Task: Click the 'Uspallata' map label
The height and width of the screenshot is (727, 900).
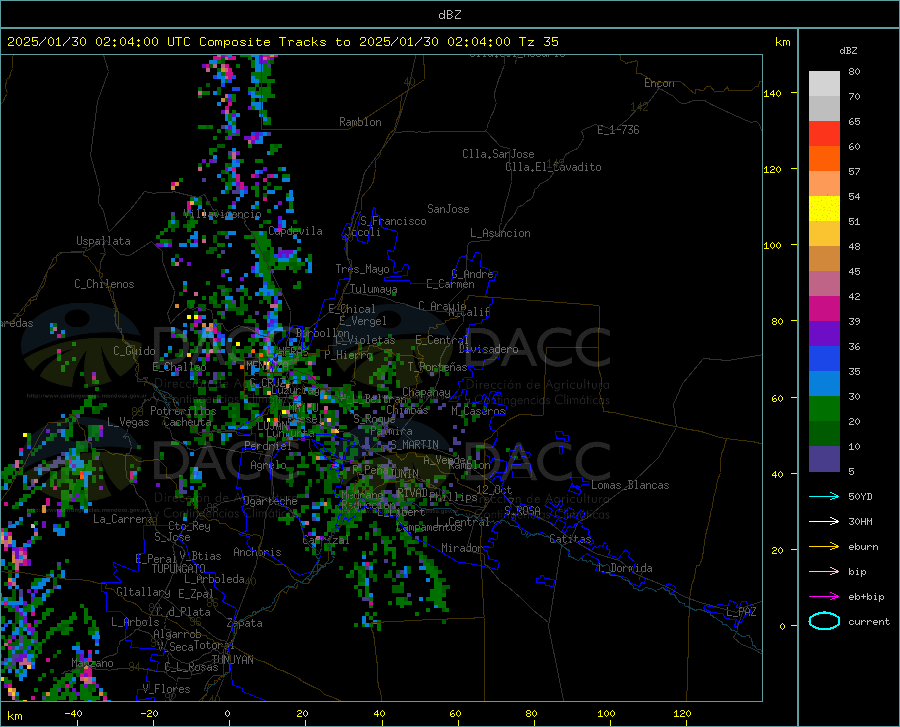Action: click(103, 241)
